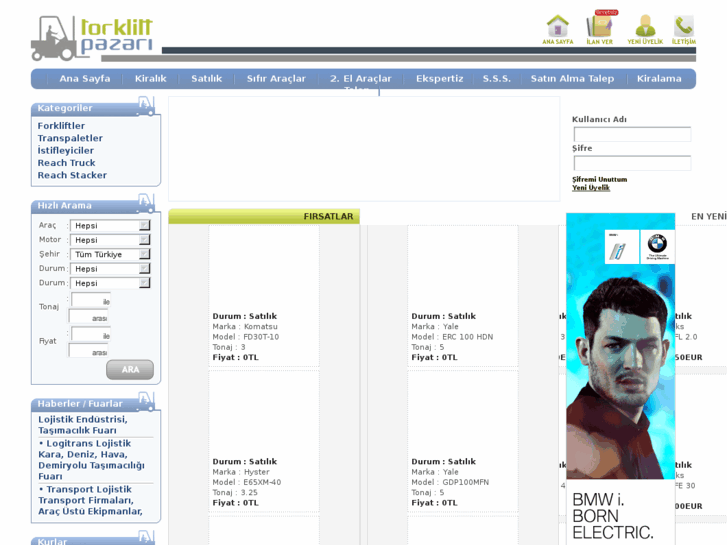Viewport: 727px width, 545px height.
Task: Open Lojistik Endüstrisi, Taşımacılık Fuarı news
Action: coord(83,424)
